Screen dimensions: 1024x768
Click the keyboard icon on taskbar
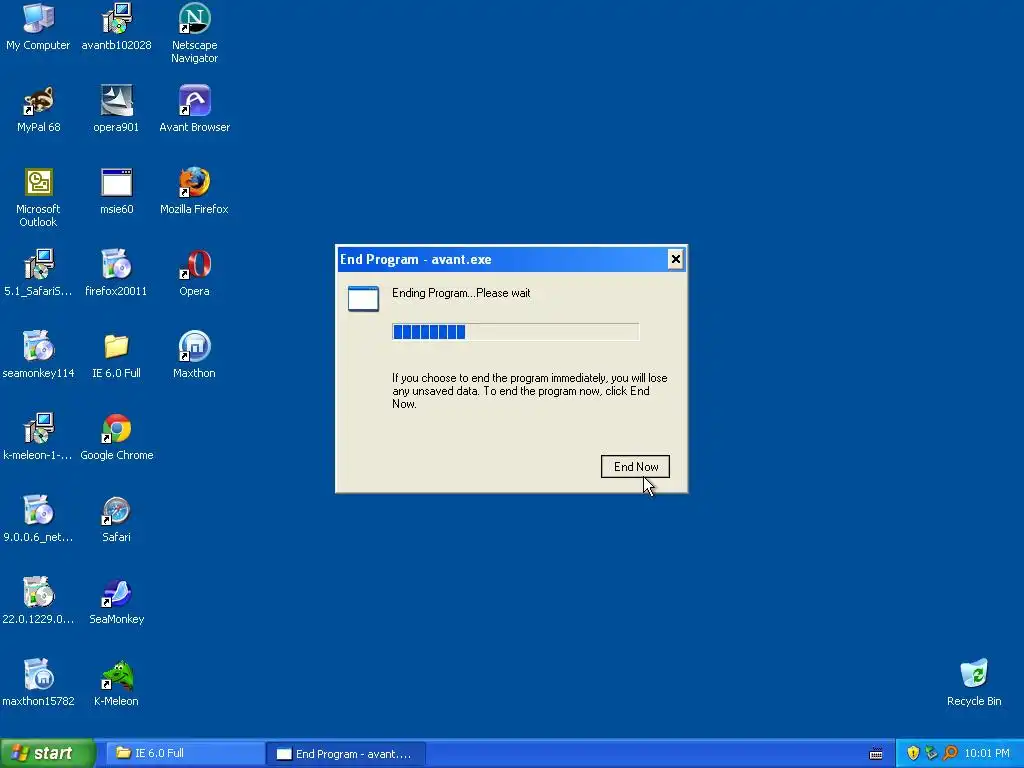click(876, 754)
